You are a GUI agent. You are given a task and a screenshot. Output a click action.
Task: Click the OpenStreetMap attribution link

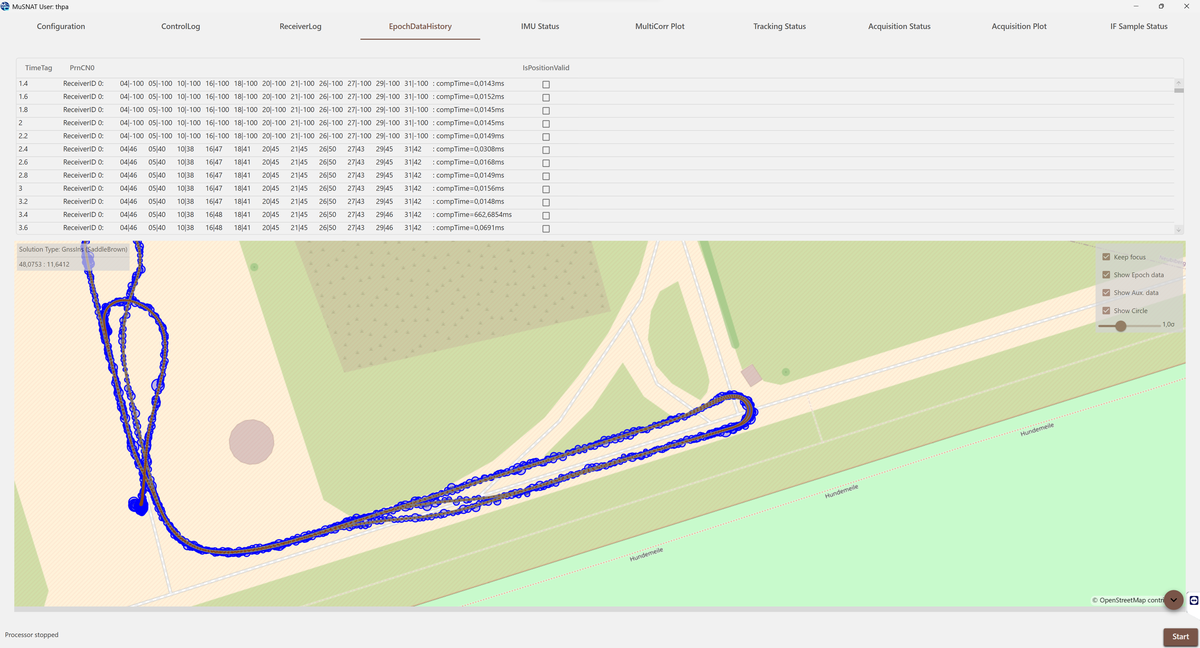click(1130, 600)
